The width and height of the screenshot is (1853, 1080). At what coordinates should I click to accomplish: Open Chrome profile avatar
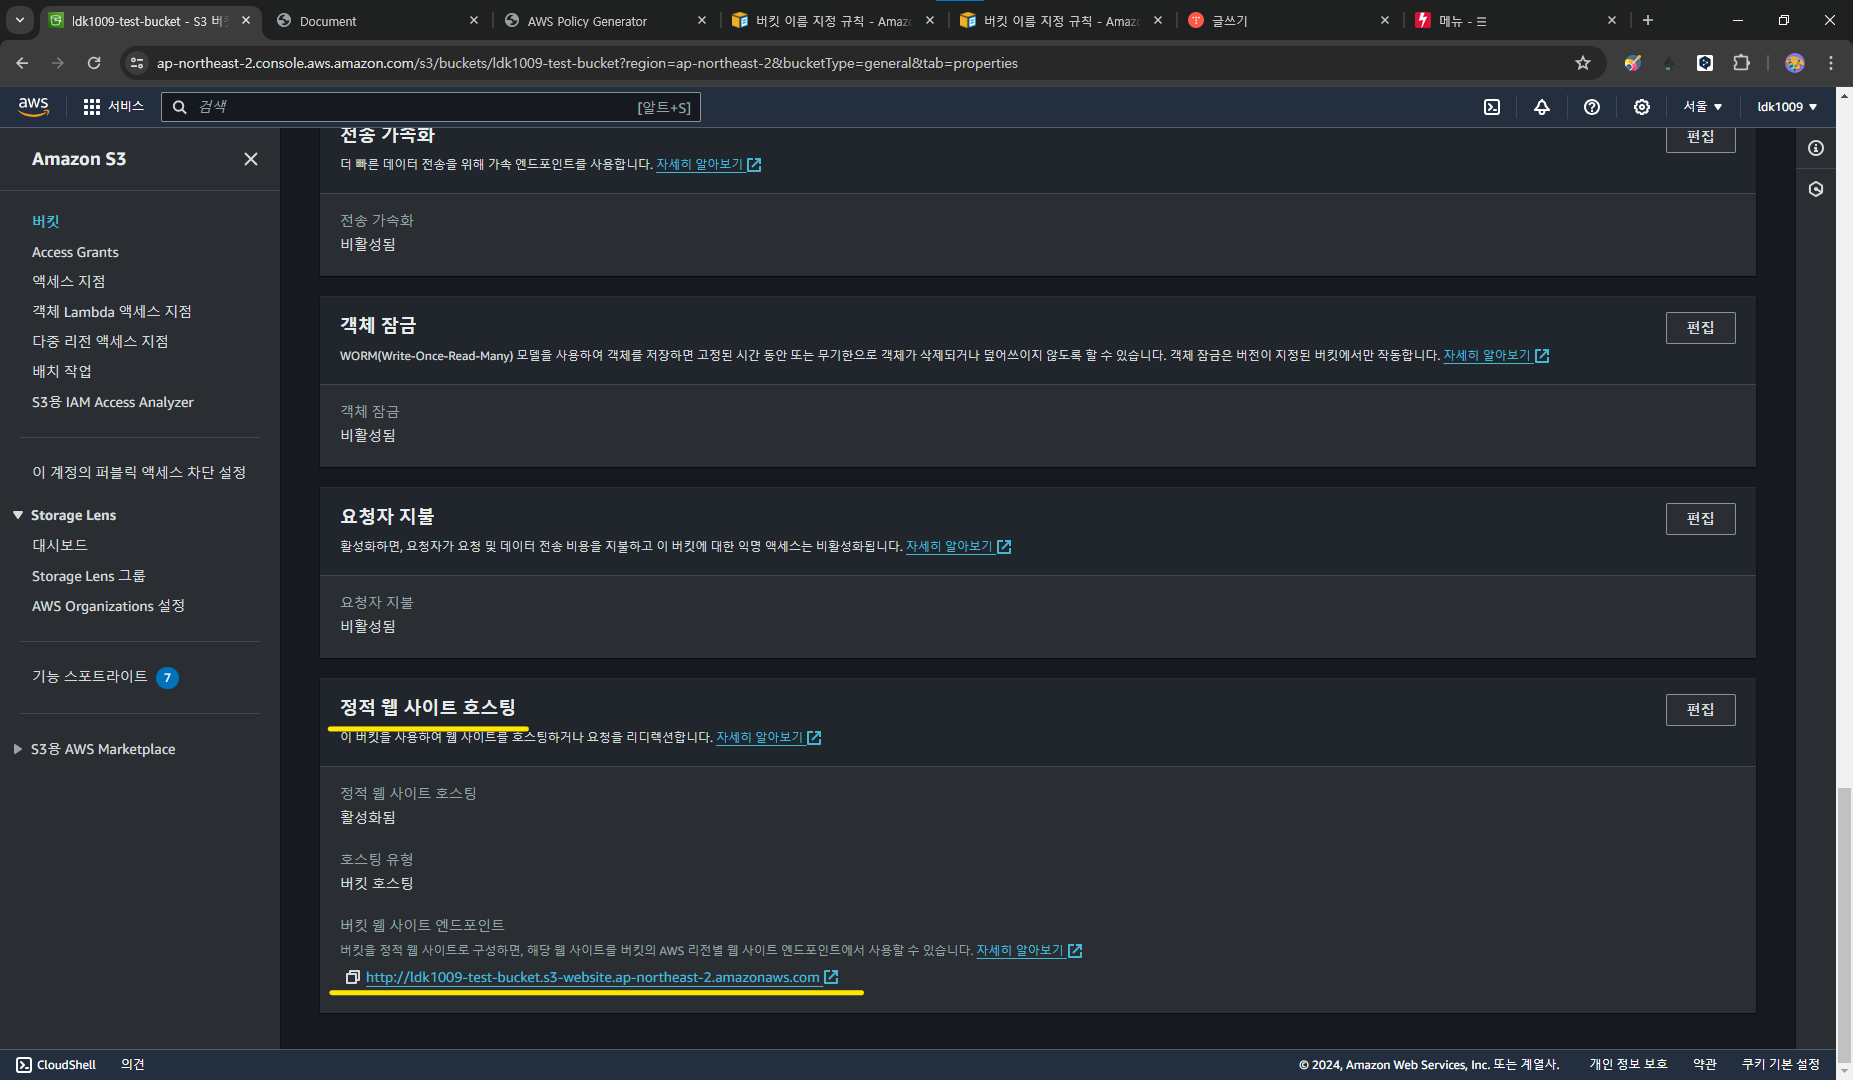pyautogui.click(x=1795, y=63)
